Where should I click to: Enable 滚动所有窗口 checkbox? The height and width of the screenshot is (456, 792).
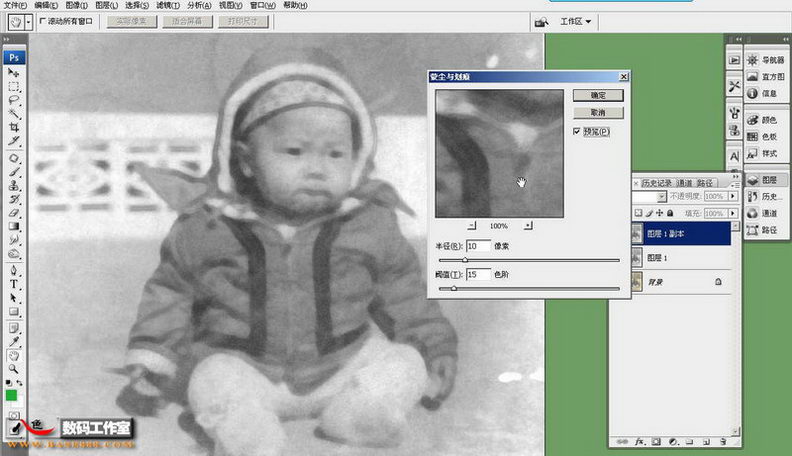click(x=43, y=21)
